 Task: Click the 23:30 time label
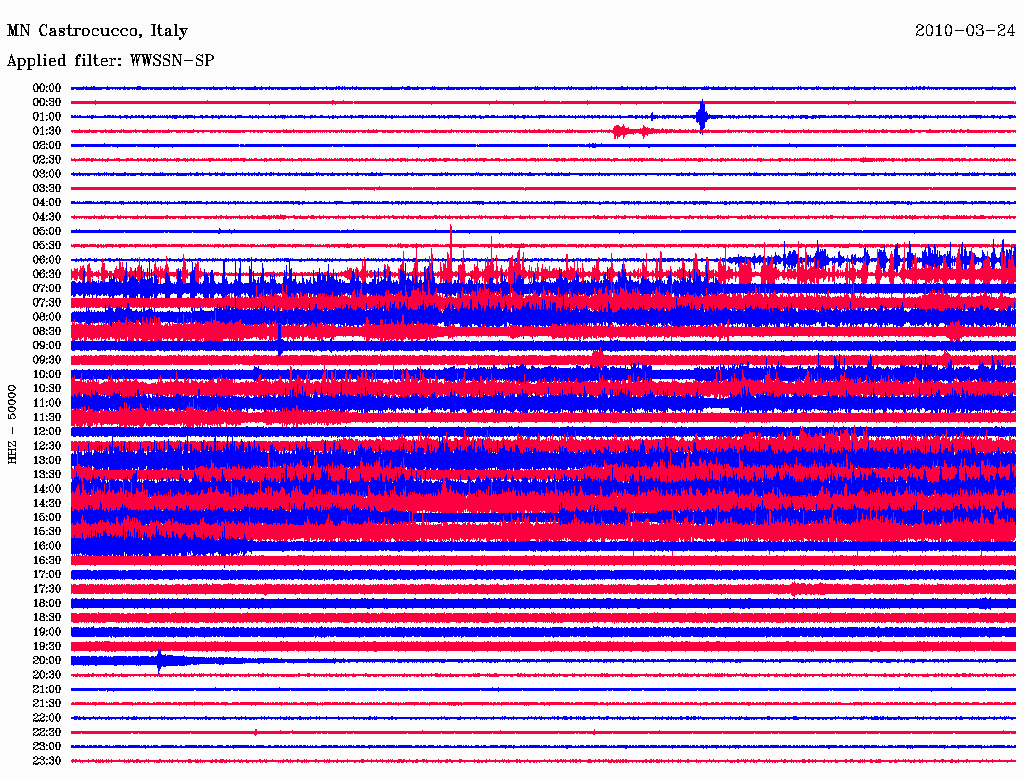tap(47, 761)
